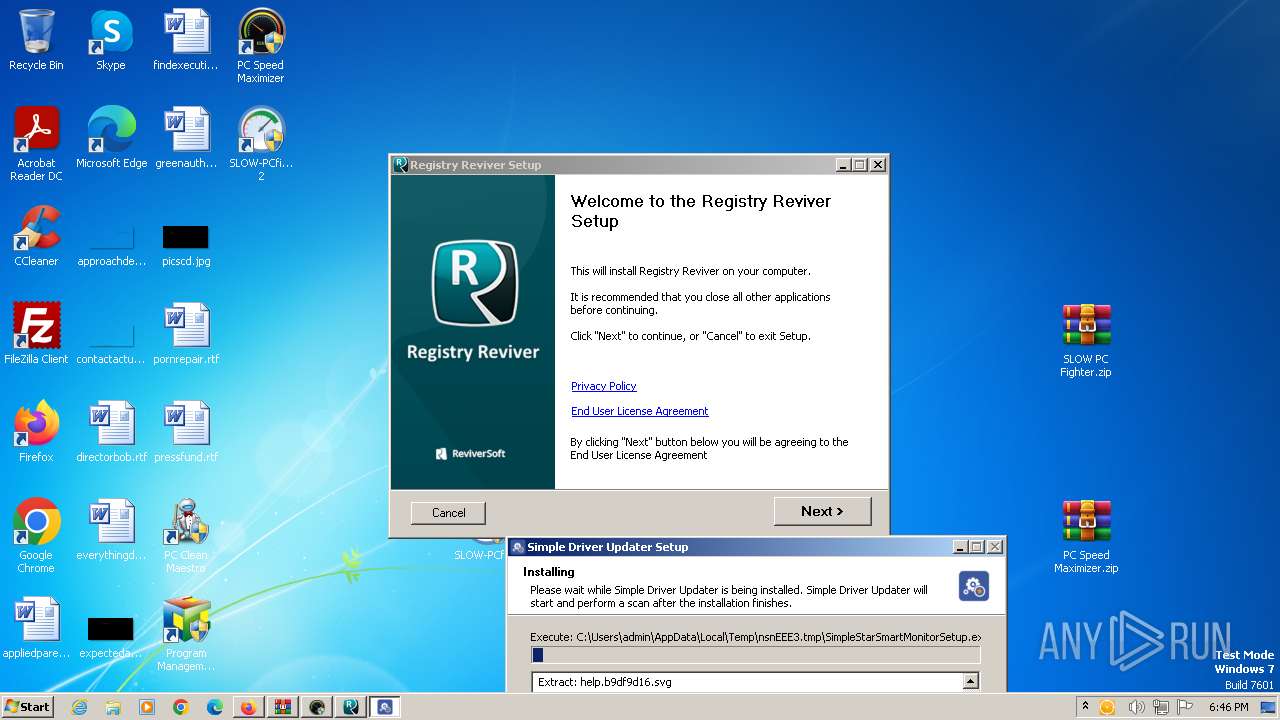Open Skype desktop shortcut
1280x720 pixels.
coord(110,41)
